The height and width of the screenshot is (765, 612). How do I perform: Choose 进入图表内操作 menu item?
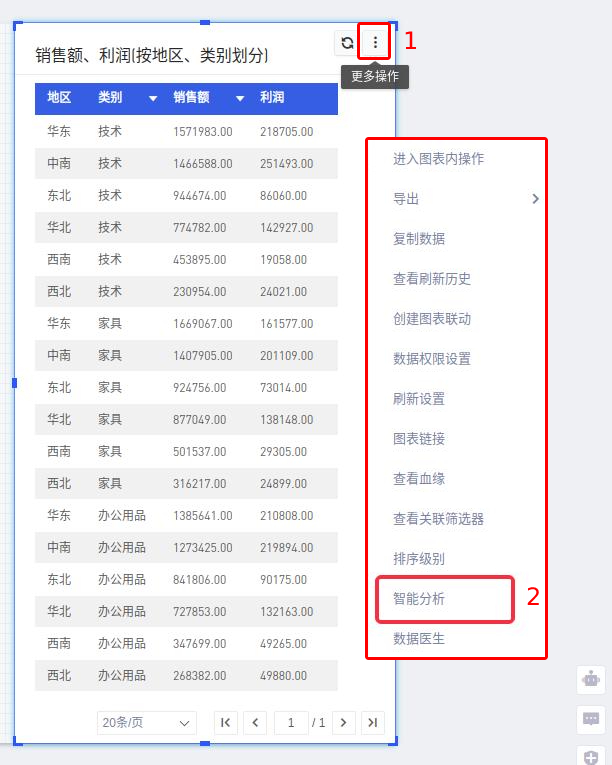(438, 159)
